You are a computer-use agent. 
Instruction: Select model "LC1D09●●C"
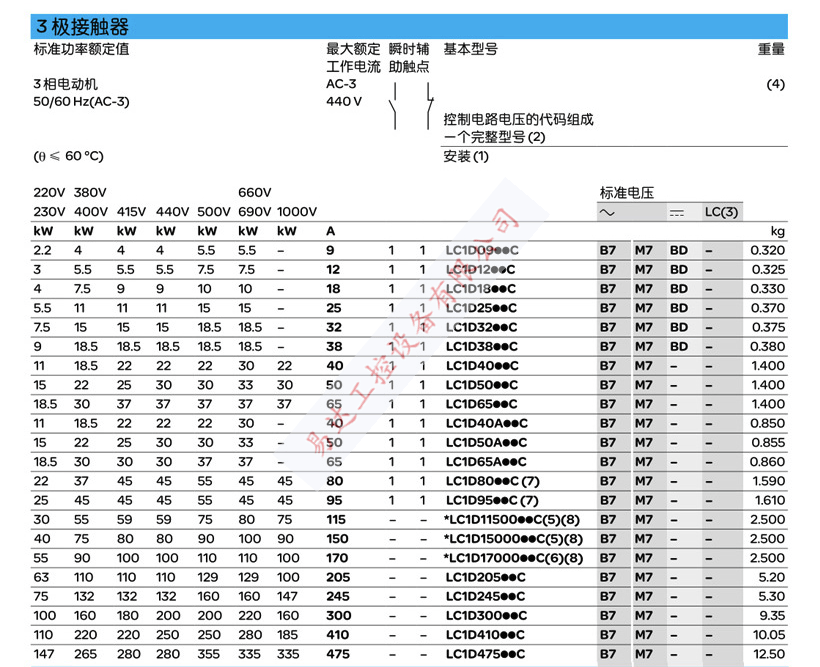tap(482, 251)
